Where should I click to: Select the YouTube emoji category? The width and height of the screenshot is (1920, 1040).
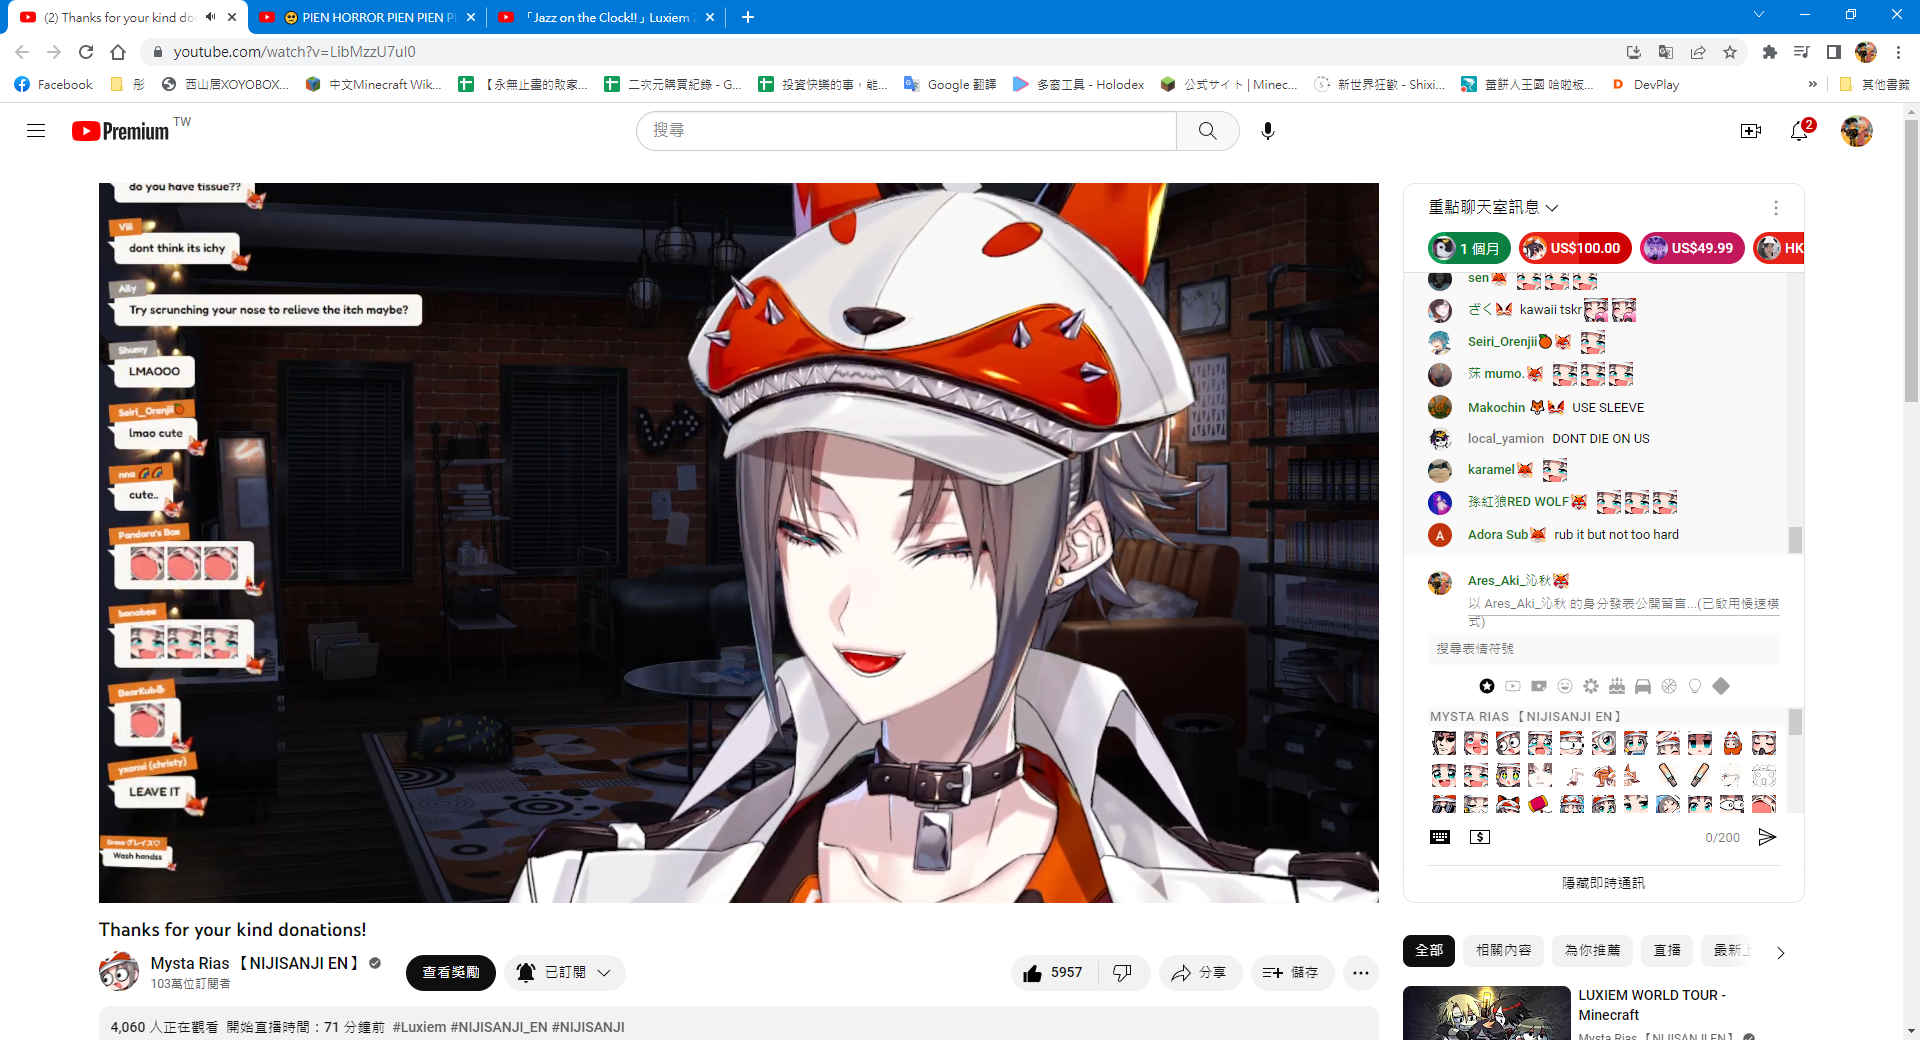coord(1513,686)
